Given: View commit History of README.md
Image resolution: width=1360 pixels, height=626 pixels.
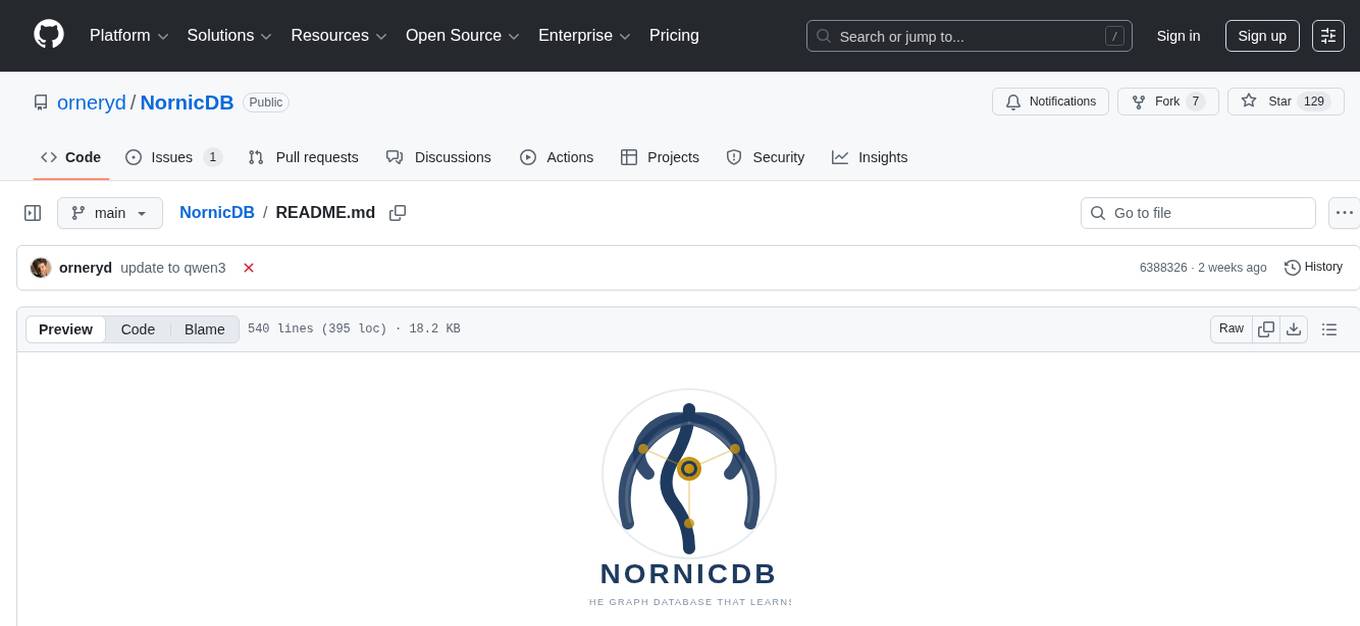Looking at the screenshot, I should pos(1313,267).
